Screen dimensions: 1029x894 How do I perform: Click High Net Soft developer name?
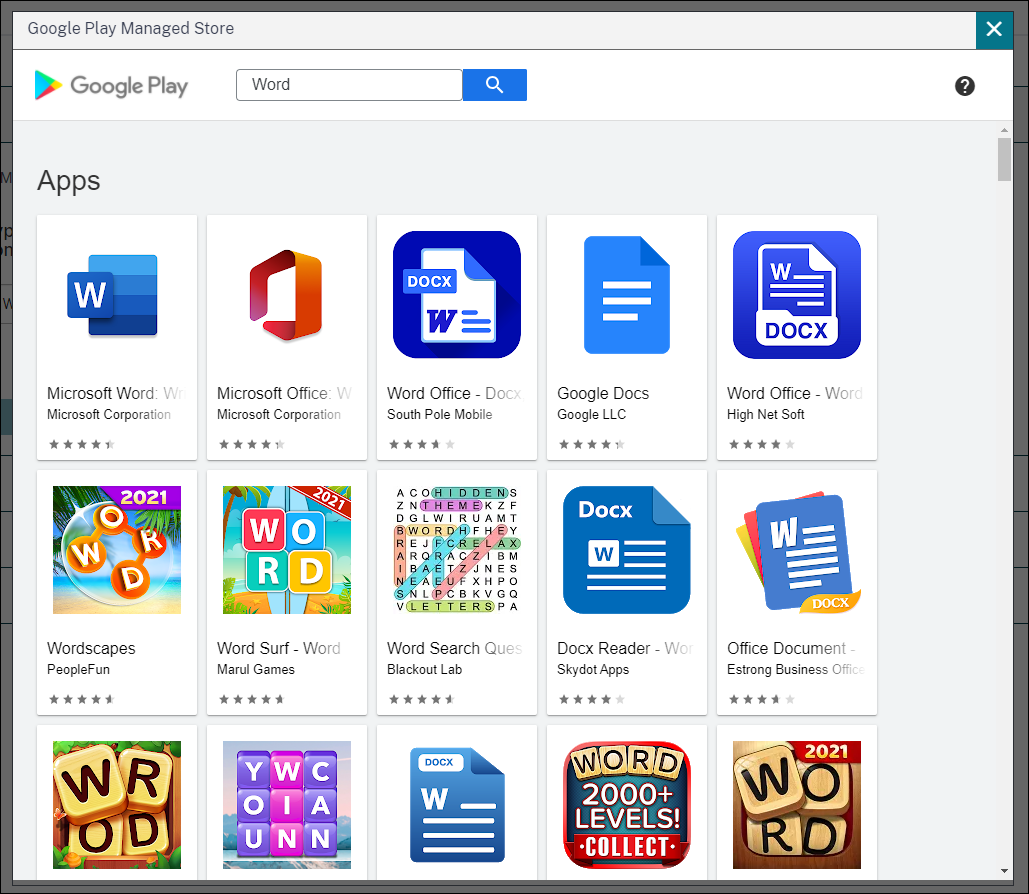(x=765, y=414)
